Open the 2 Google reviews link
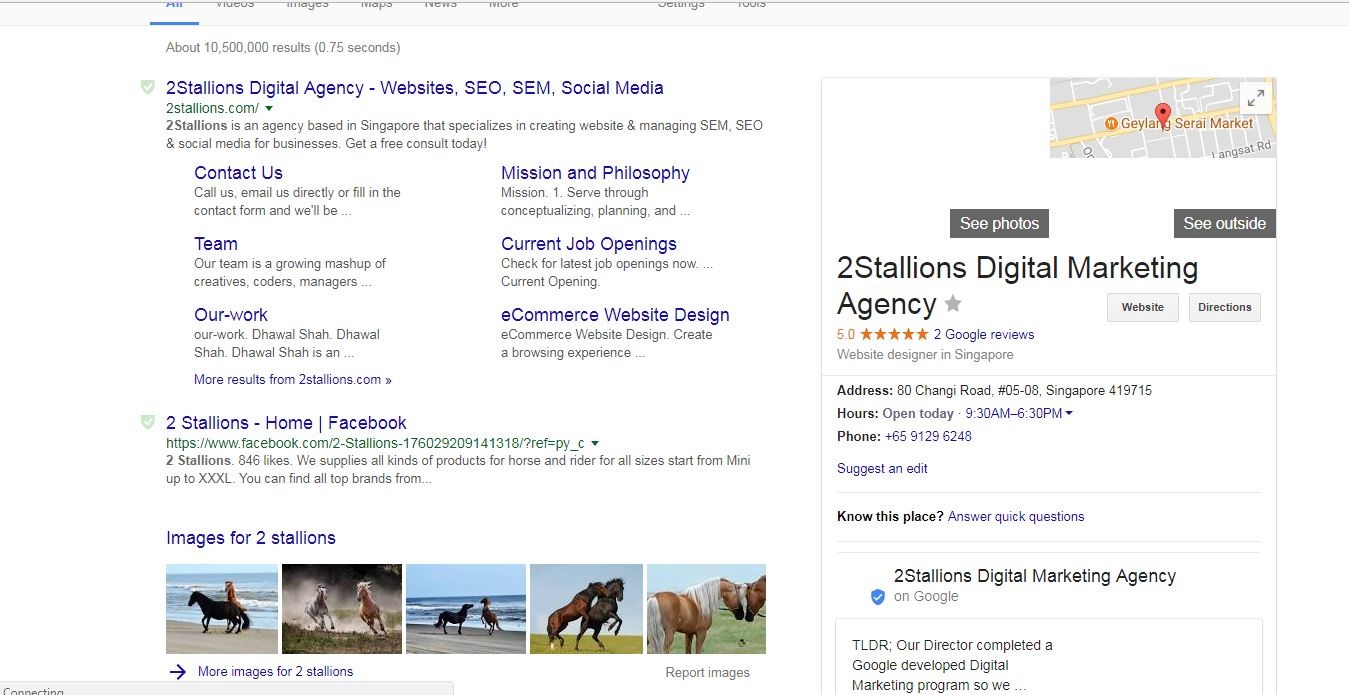 click(x=984, y=335)
